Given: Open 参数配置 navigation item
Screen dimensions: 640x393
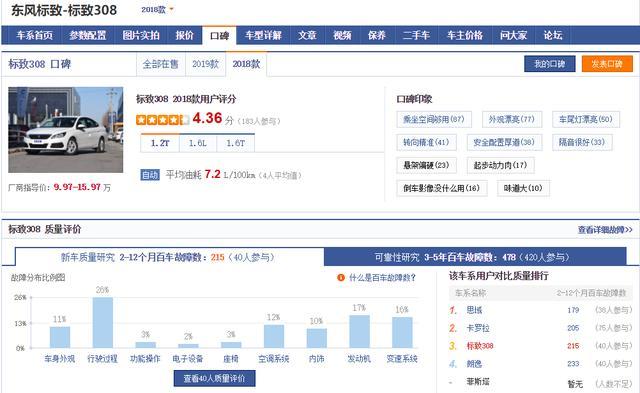Looking at the screenshot, I should pyautogui.click(x=88, y=36).
